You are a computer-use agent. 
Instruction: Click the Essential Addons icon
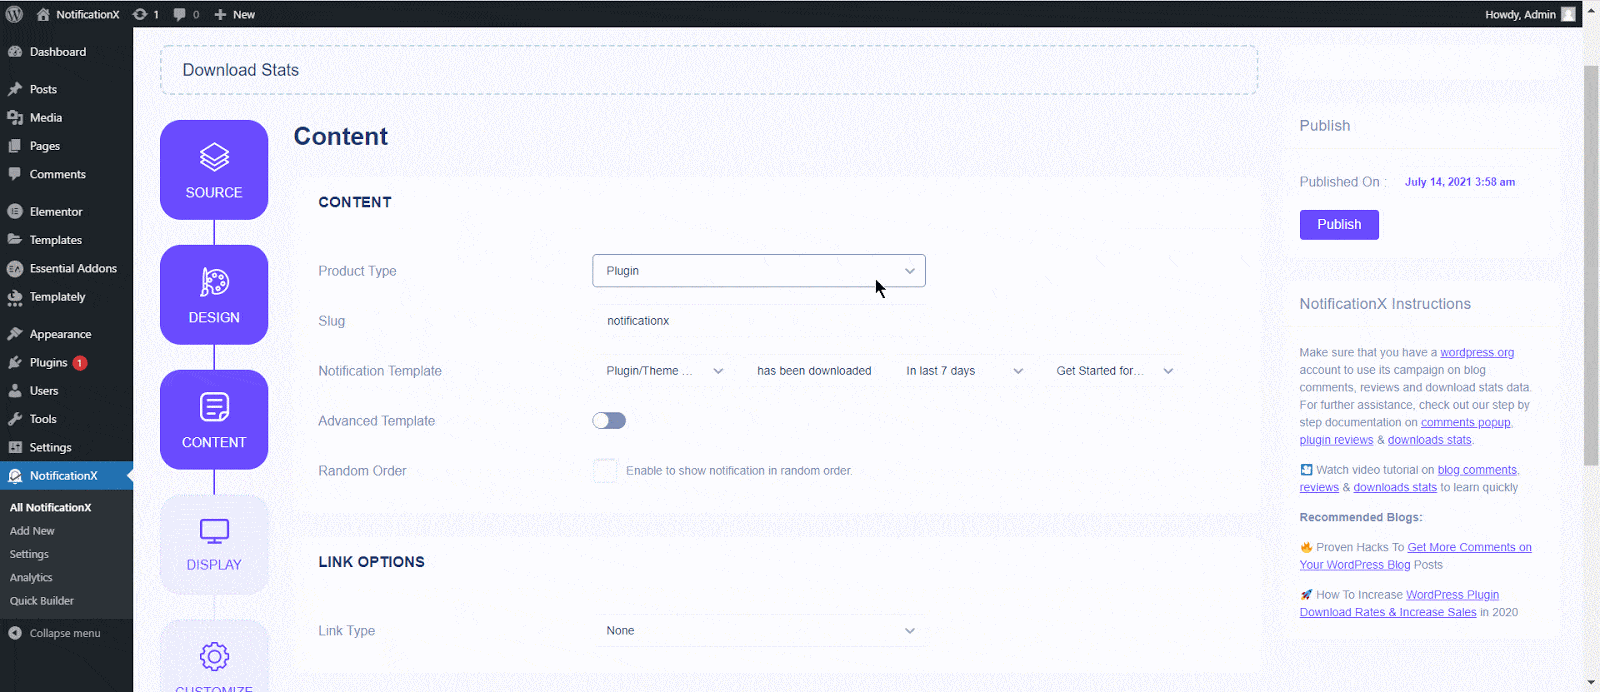click(15, 269)
